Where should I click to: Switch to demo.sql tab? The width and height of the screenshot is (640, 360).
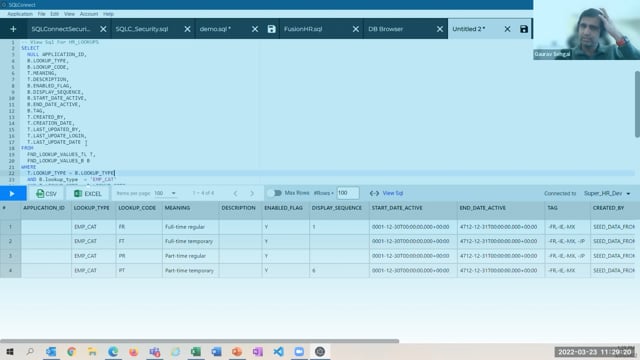click(x=215, y=29)
